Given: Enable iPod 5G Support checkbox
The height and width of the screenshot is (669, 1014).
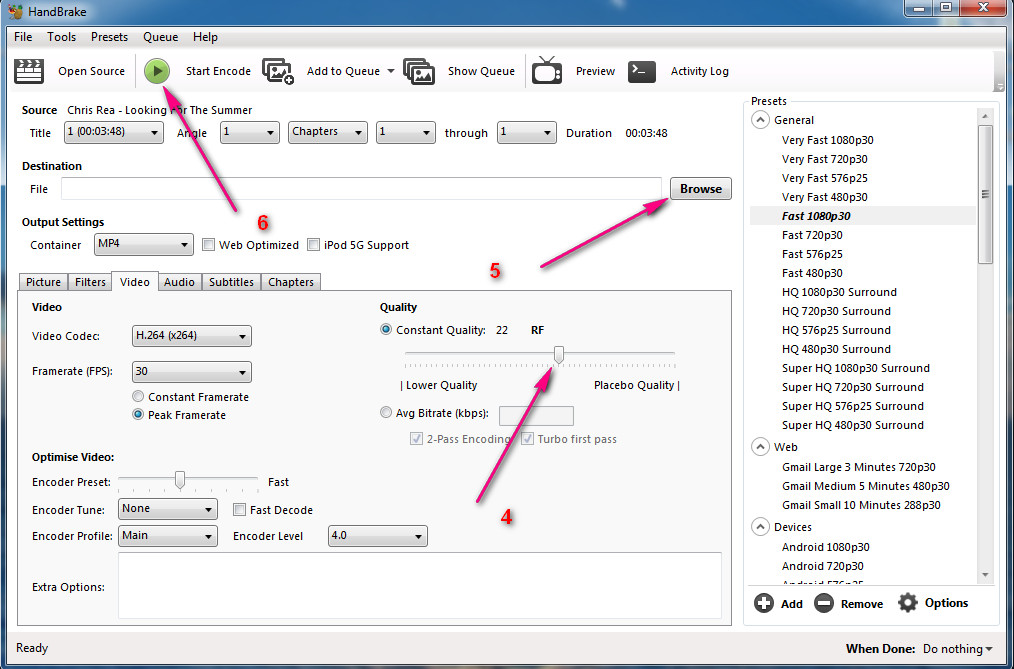Looking at the screenshot, I should click(314, 244).
